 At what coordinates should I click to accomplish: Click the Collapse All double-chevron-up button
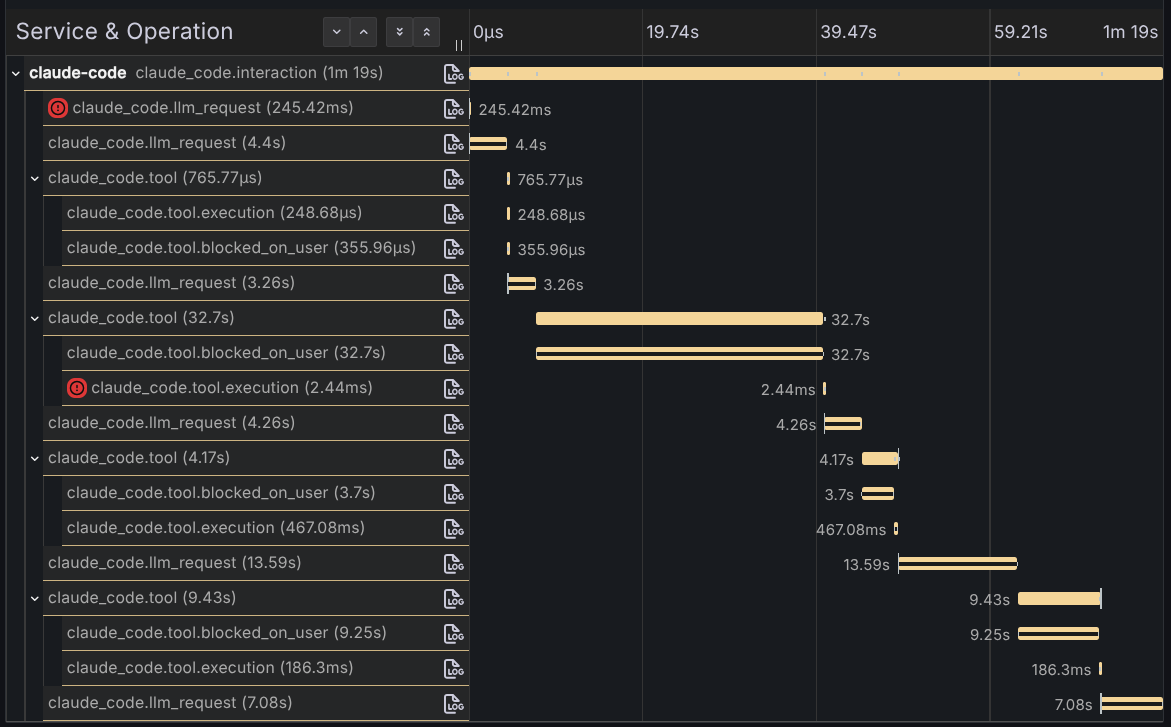(x=427, y=32)
